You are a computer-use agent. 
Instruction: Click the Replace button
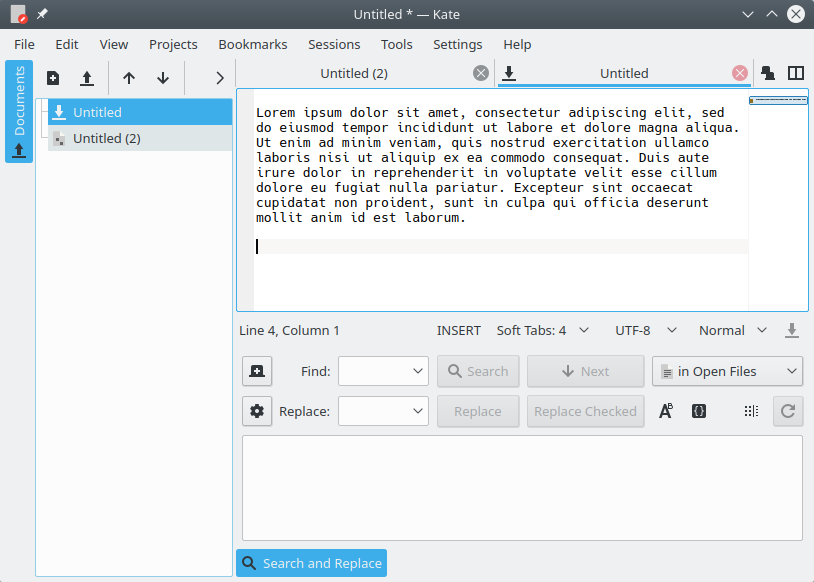coord(478,411)
